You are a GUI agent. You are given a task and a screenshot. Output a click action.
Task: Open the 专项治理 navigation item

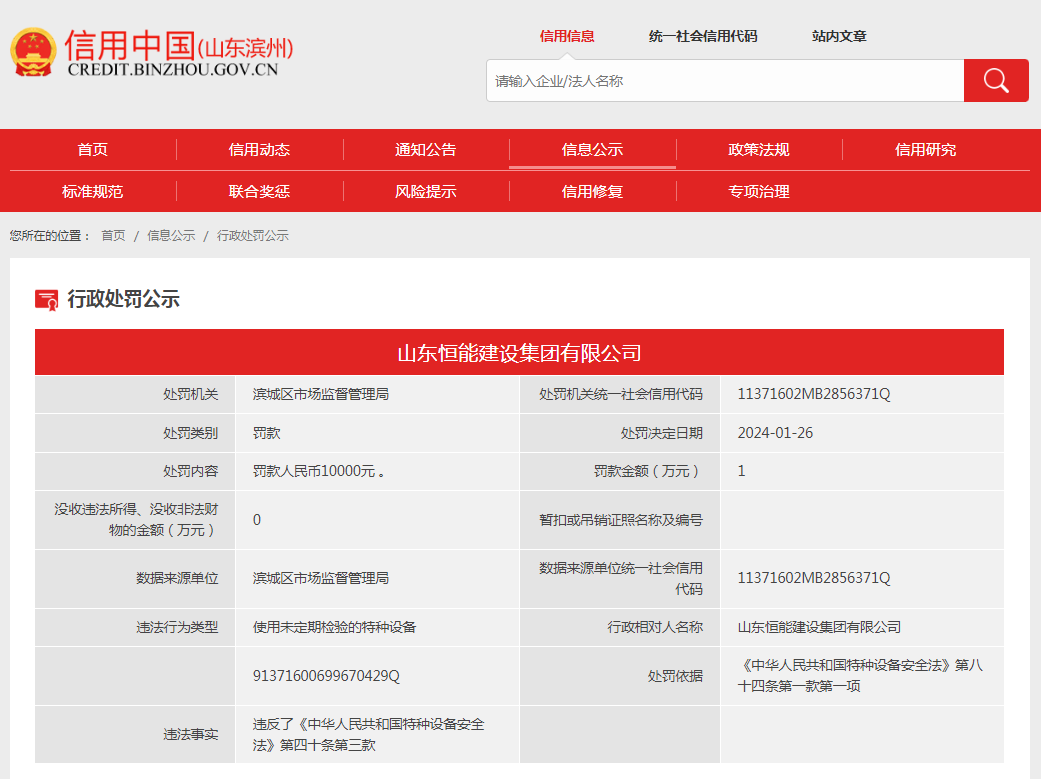(759, 191)
